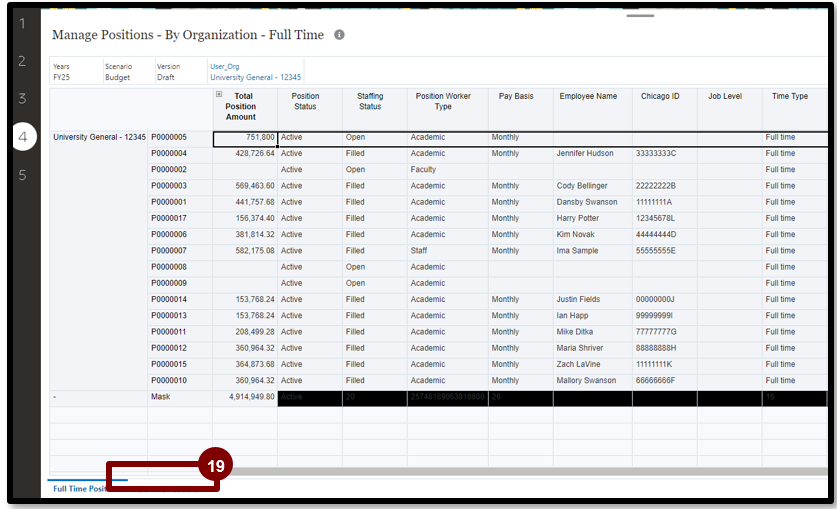This screenshot has width=837, height=509.
Task: Click the grab handle at the top of the panel
Action: pos(640,16)
